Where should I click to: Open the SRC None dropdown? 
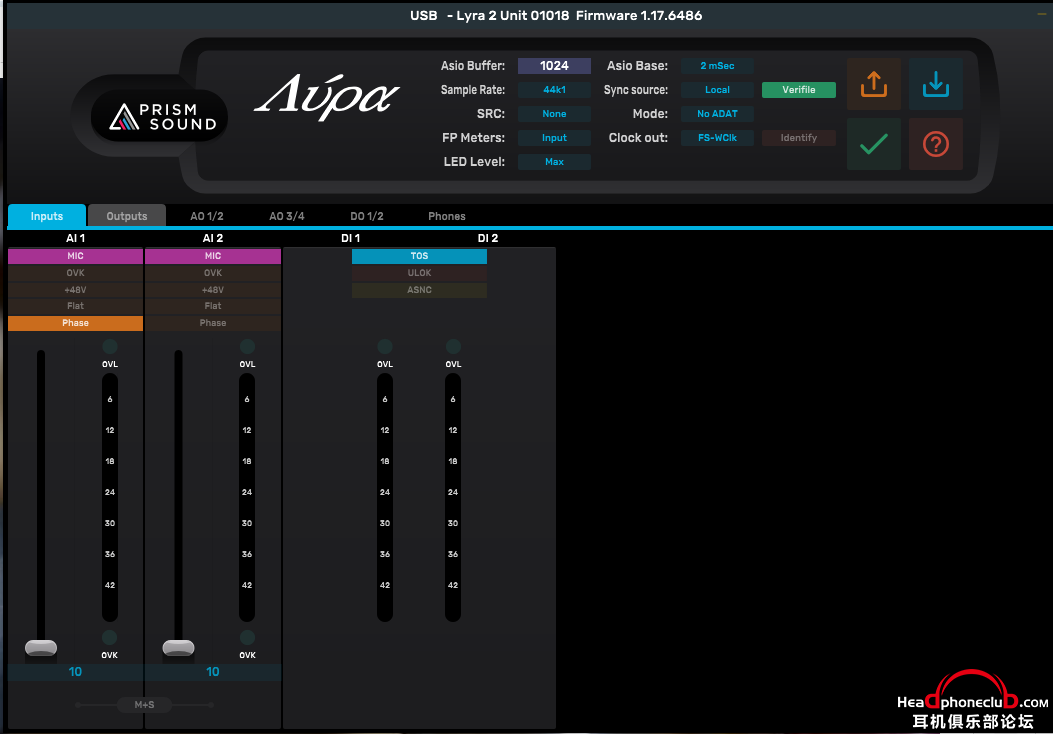554,114
